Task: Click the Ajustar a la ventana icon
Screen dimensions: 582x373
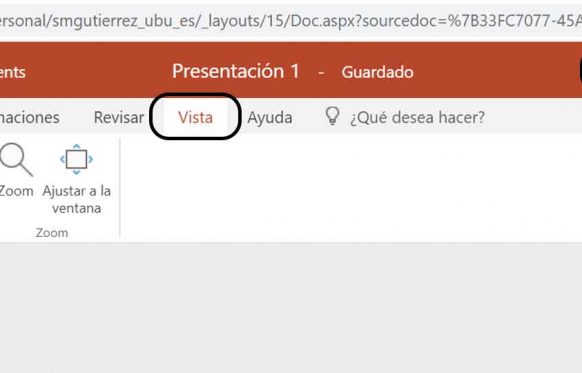Action: (x=76, y=159)
